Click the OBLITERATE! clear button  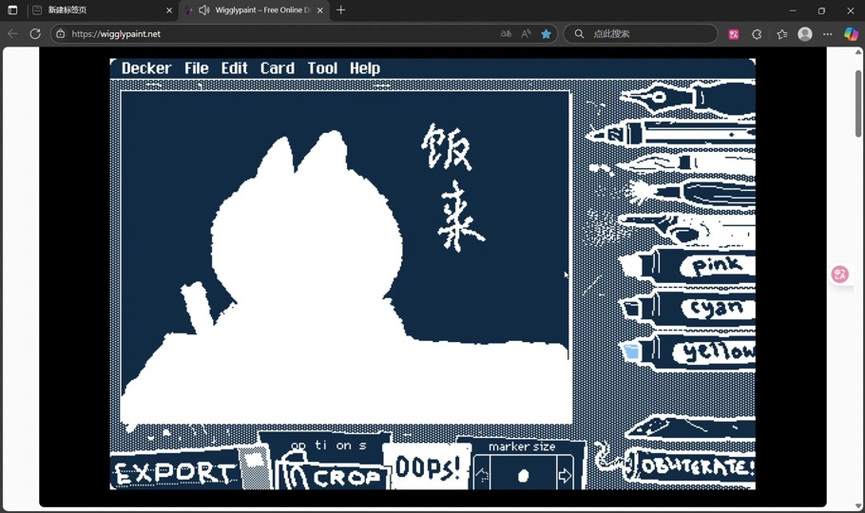[x=690, y=466]
